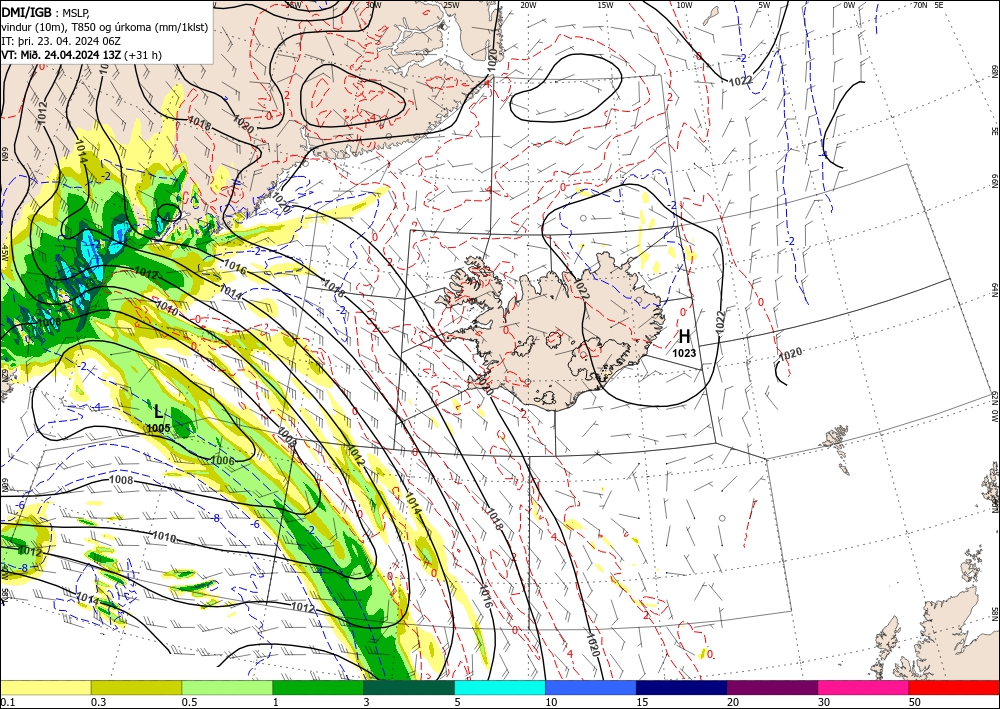Click the light green 0.5 legend swatch
This screenshot has height=709, width=1000.
[x=227, y=687]
